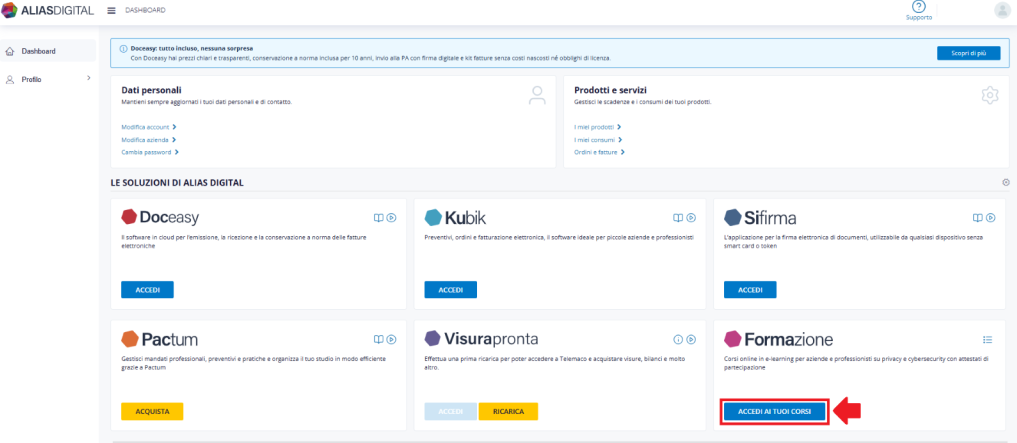This screenshot has width=1017, height=443.
Task: Click the DASHBOARD breadcrumb label
Action: (145, 10)
